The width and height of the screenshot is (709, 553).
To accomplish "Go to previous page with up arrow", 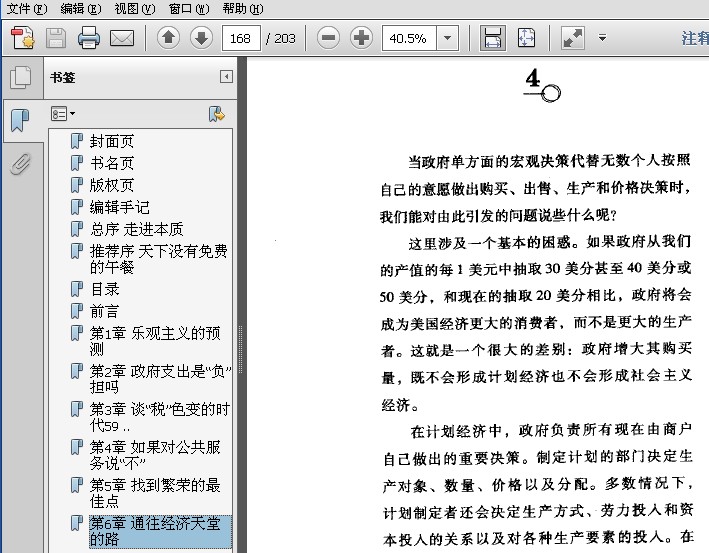I will 169,39.
